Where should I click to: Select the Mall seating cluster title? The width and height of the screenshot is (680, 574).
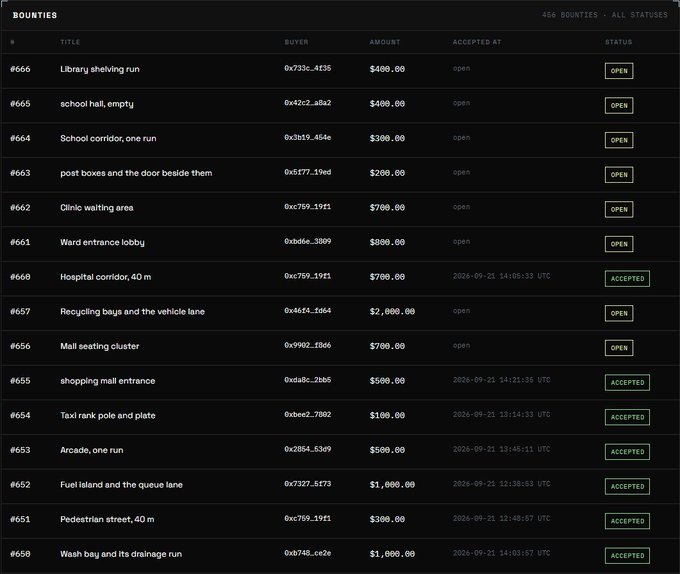(x=100, y=346)
